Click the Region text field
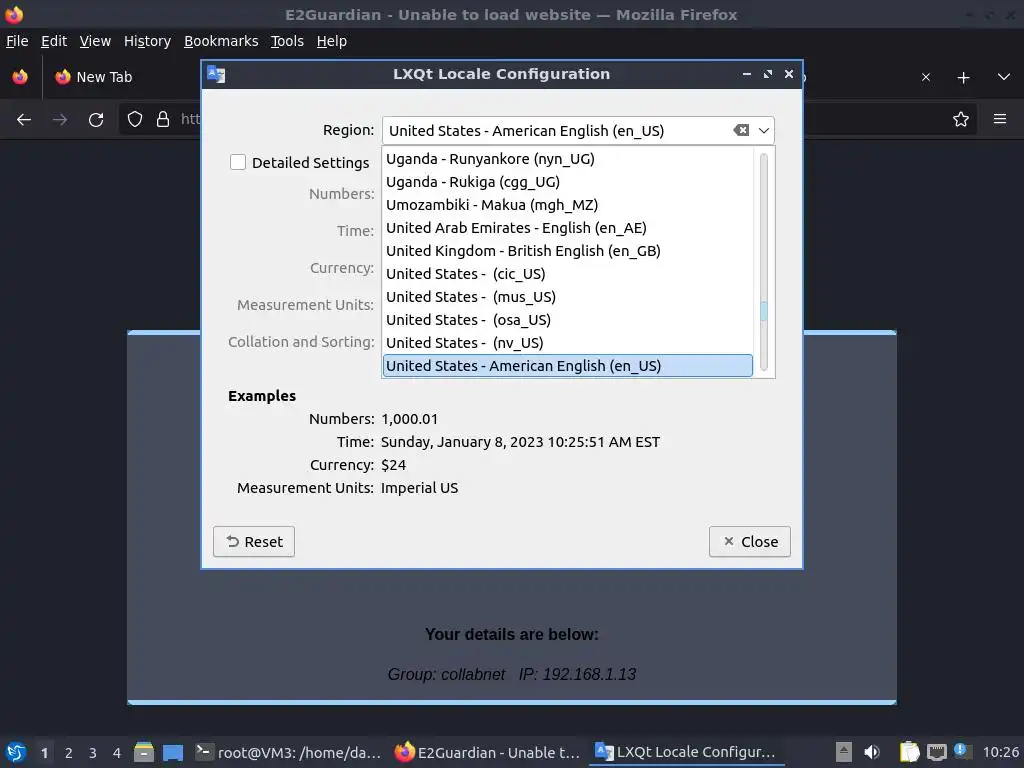 click(x=558, y=130)
